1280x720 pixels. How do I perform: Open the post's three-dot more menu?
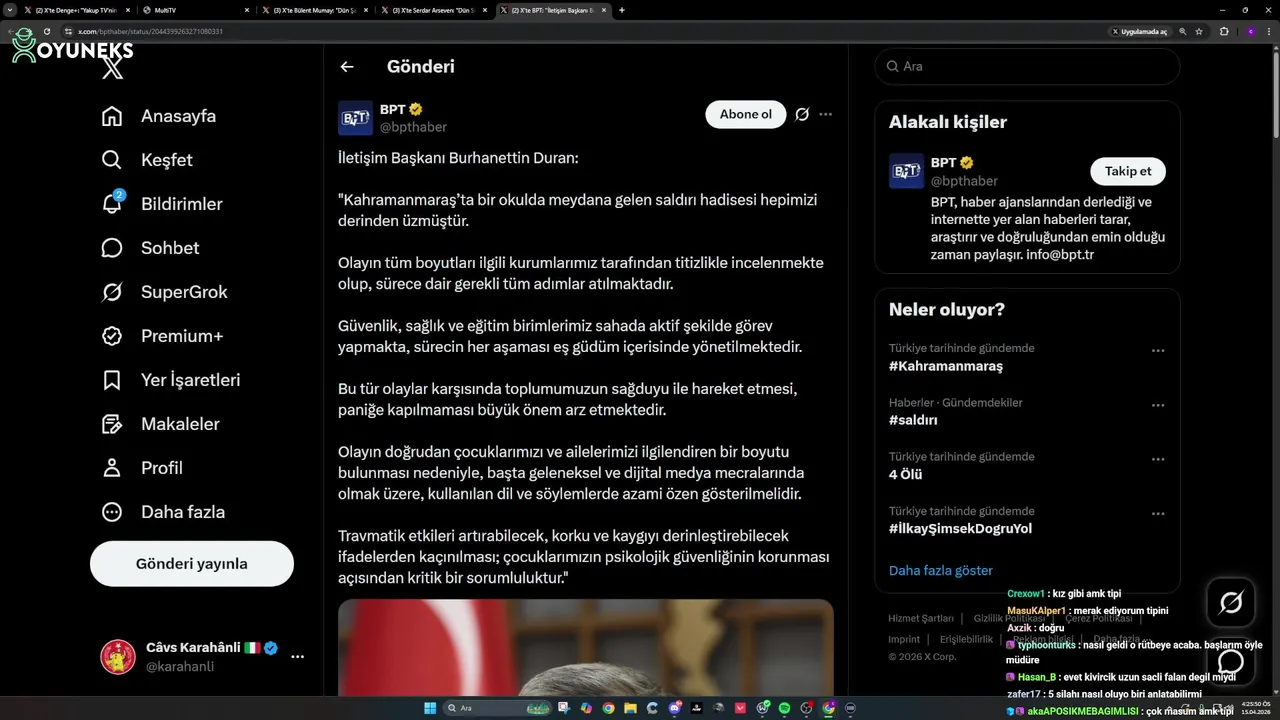[825, 114]
